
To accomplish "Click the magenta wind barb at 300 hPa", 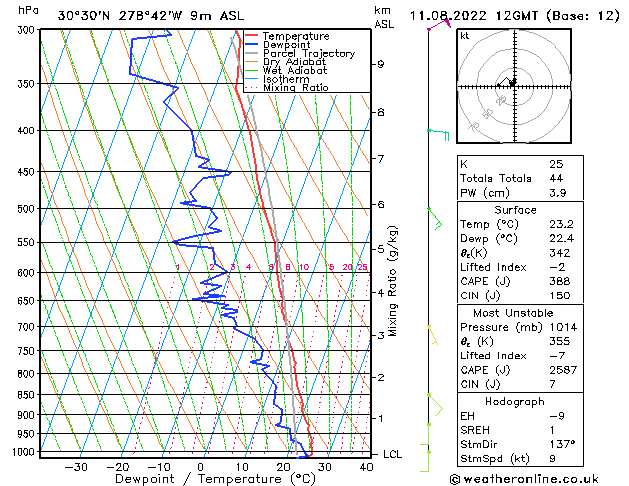I will point(439,24).
